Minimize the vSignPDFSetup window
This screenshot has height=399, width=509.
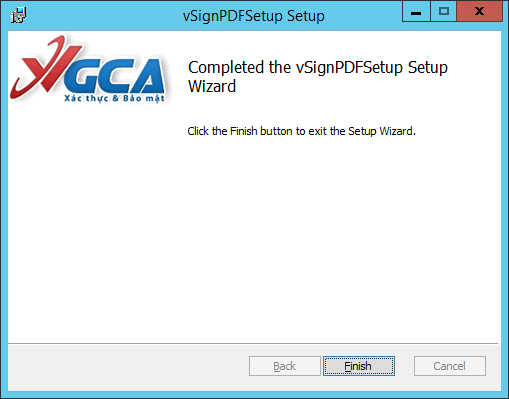[416, 11]
